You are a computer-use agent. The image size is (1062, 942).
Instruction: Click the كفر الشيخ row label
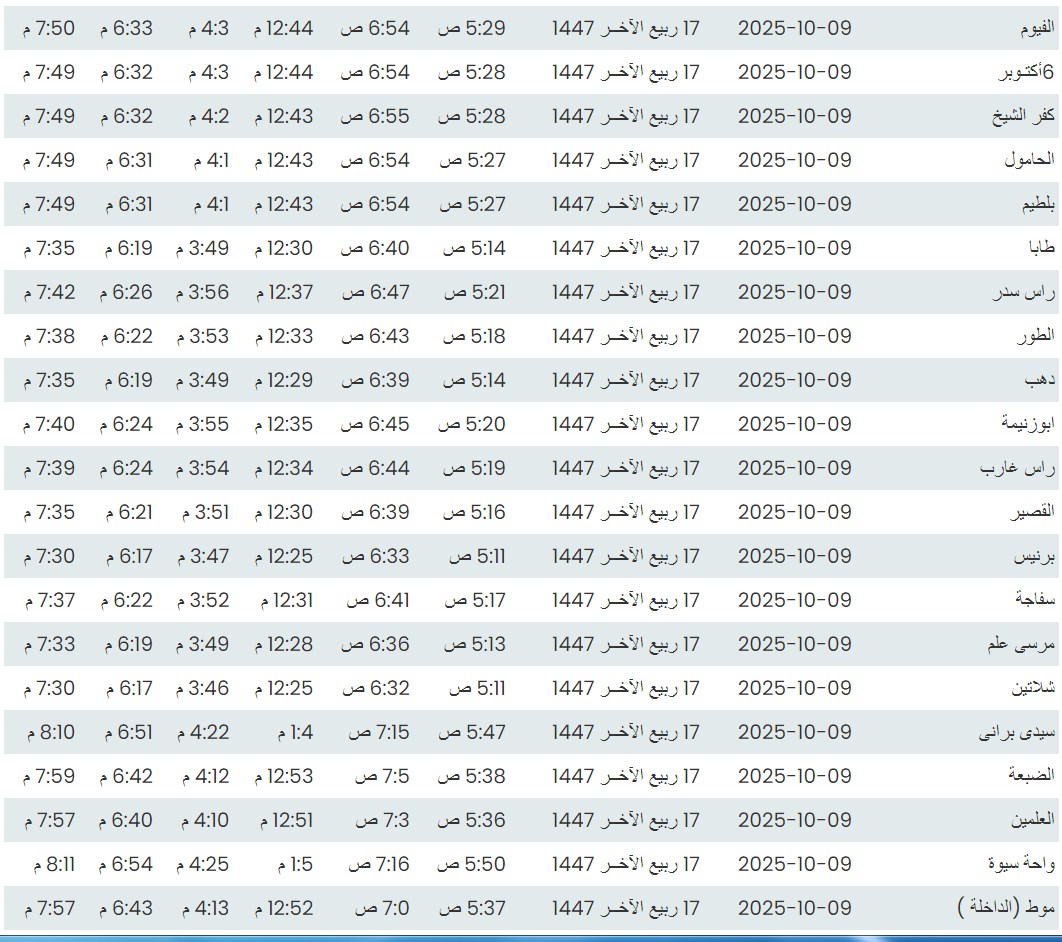click(1021, 117)
